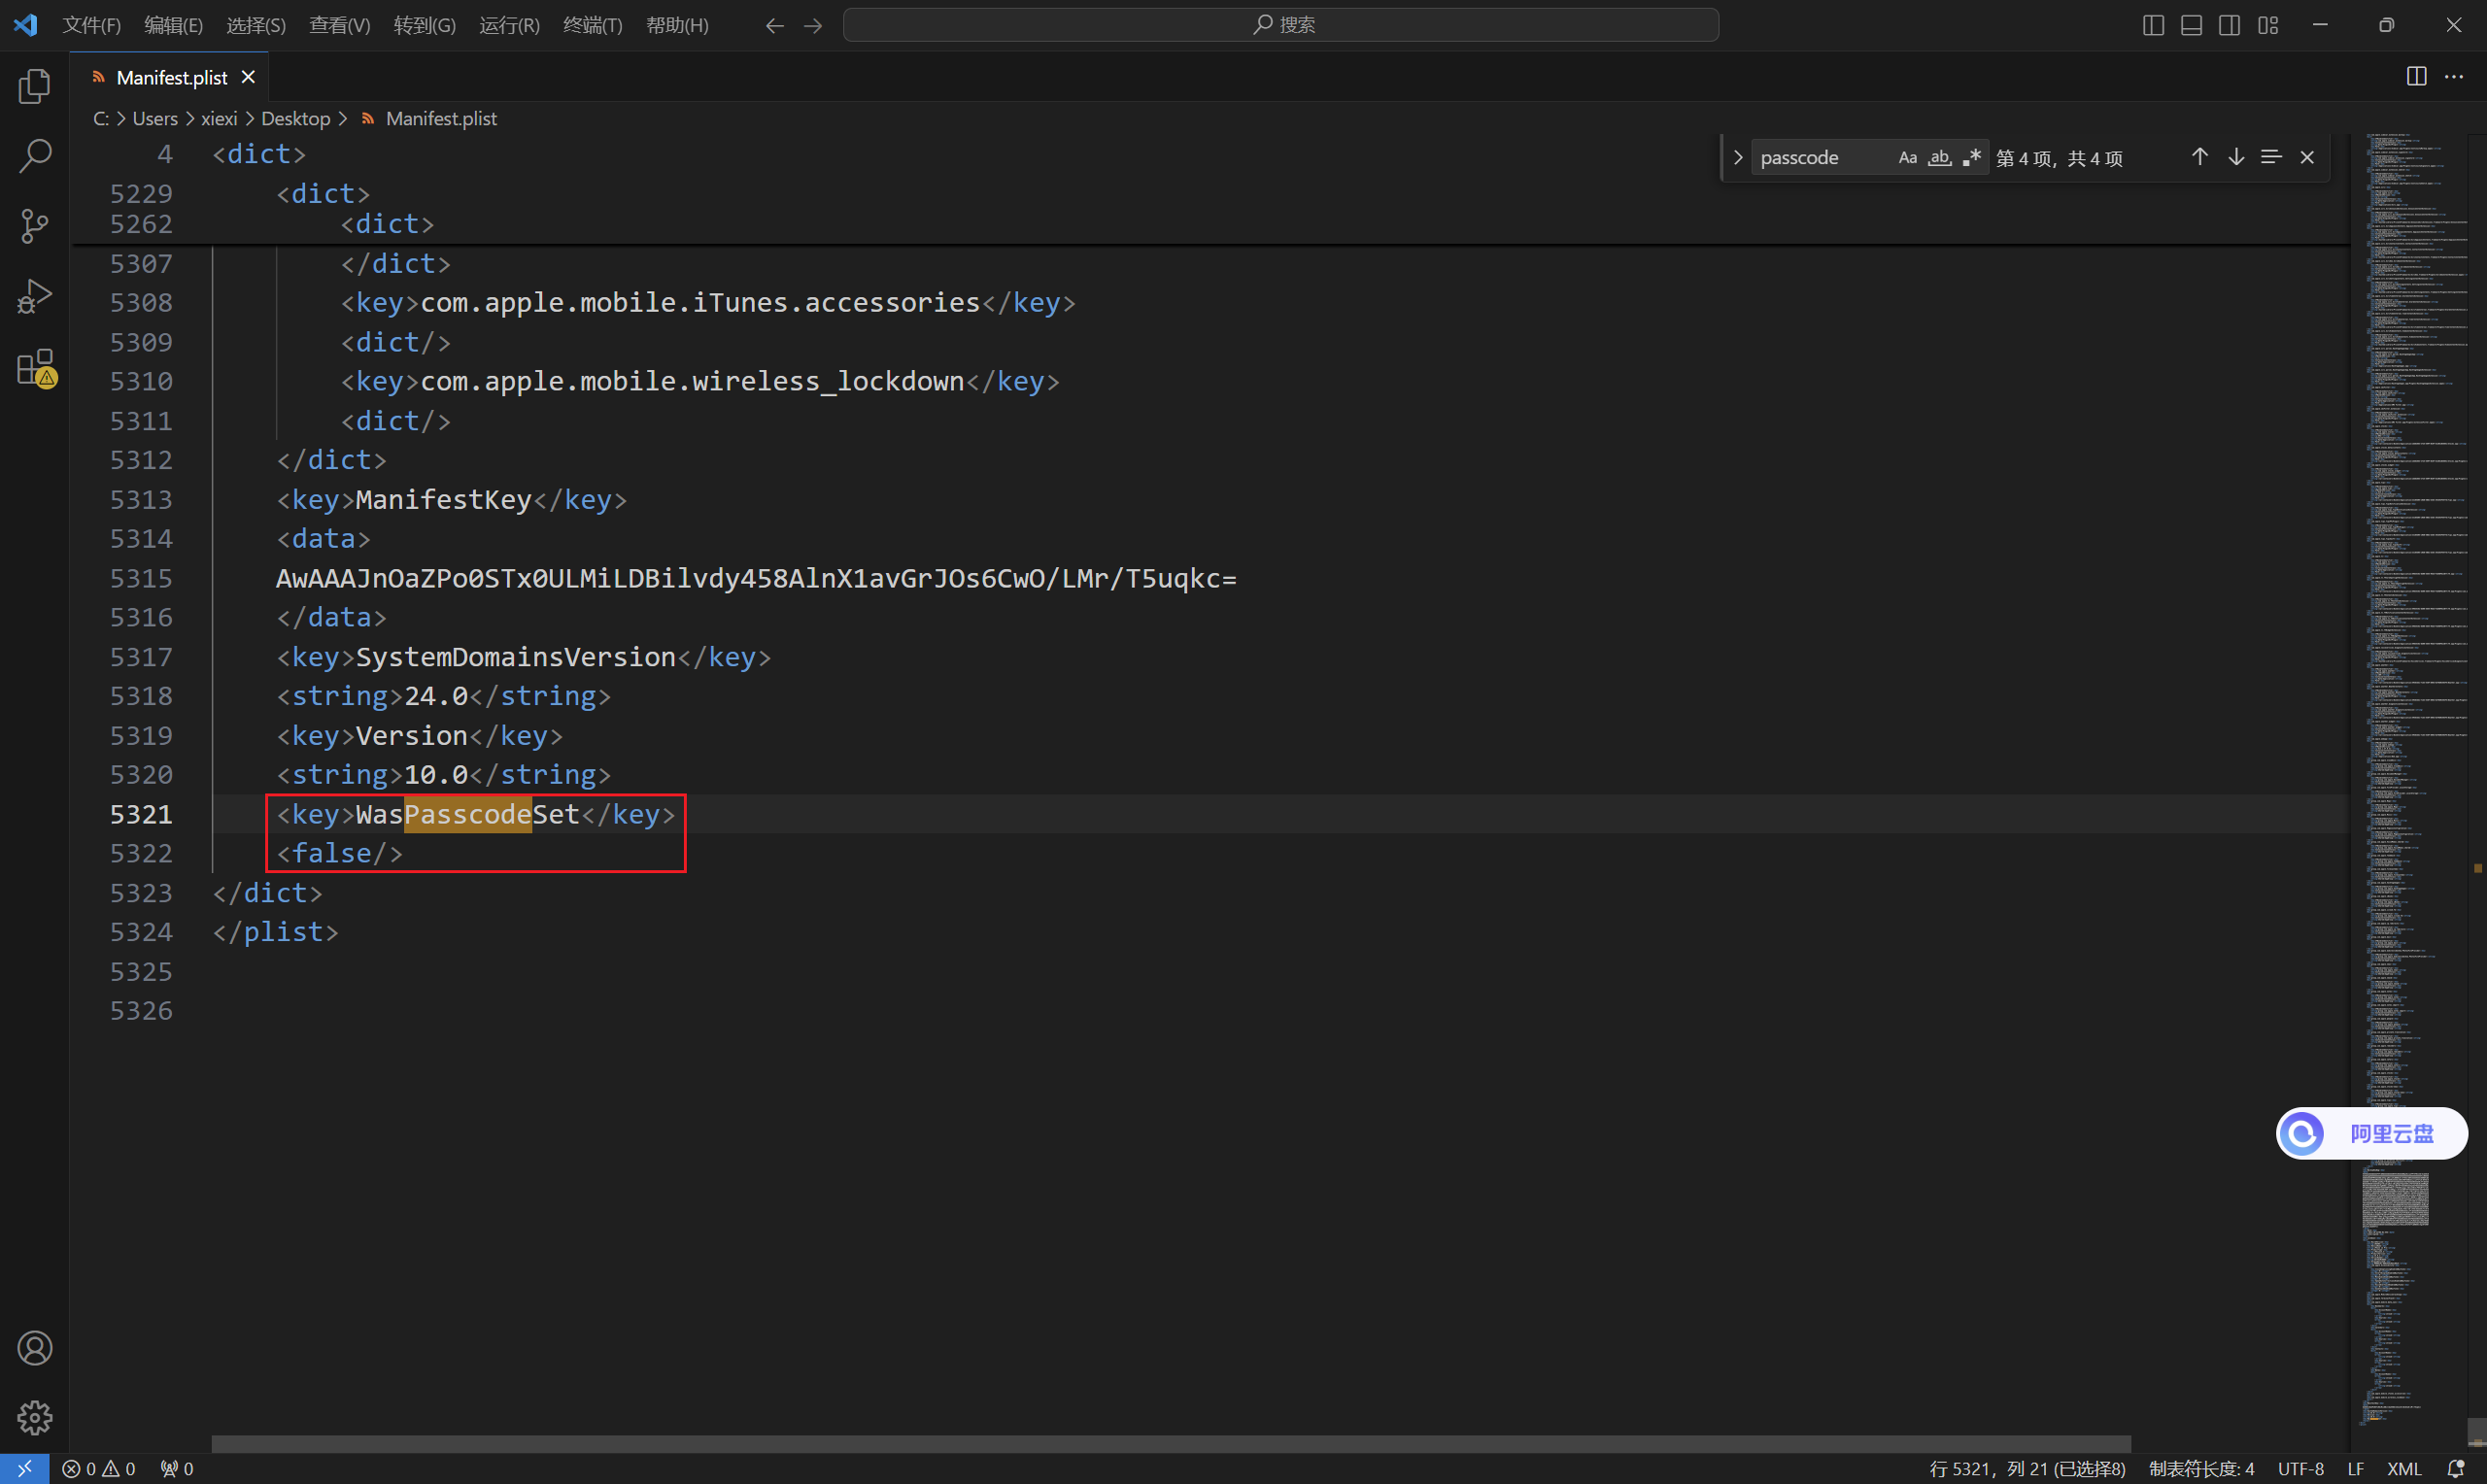Image resolution: width=2487 pixels, height=1484 pixels.
Task: Click the WasPasscodeSet key text
Action: [467, 814]
